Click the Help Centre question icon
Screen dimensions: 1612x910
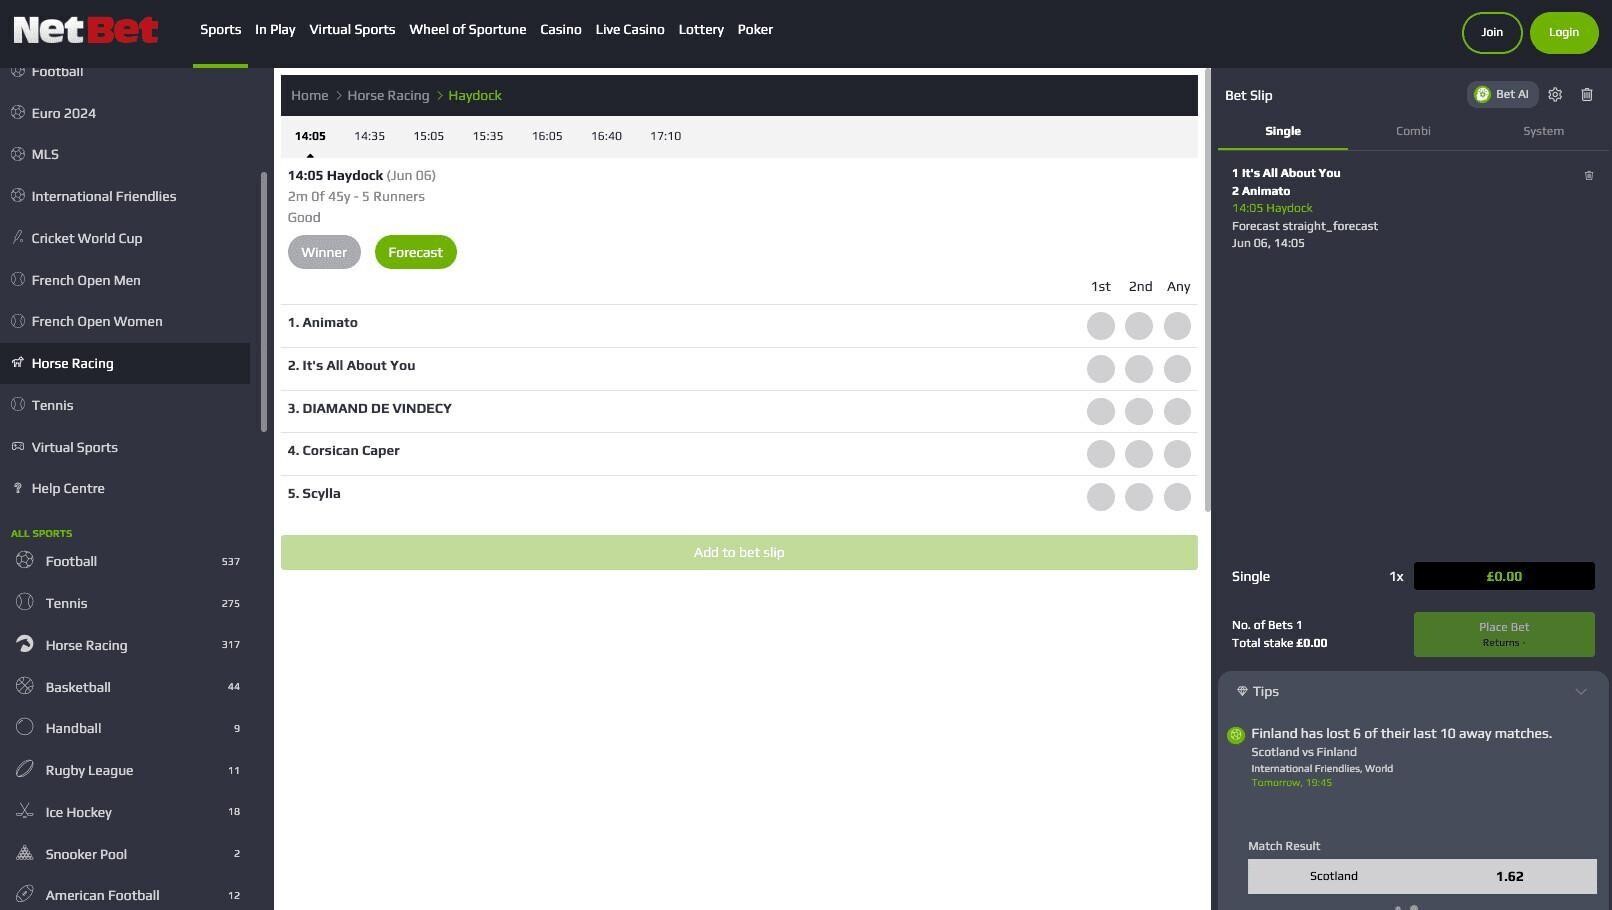(x=18, y=488)
